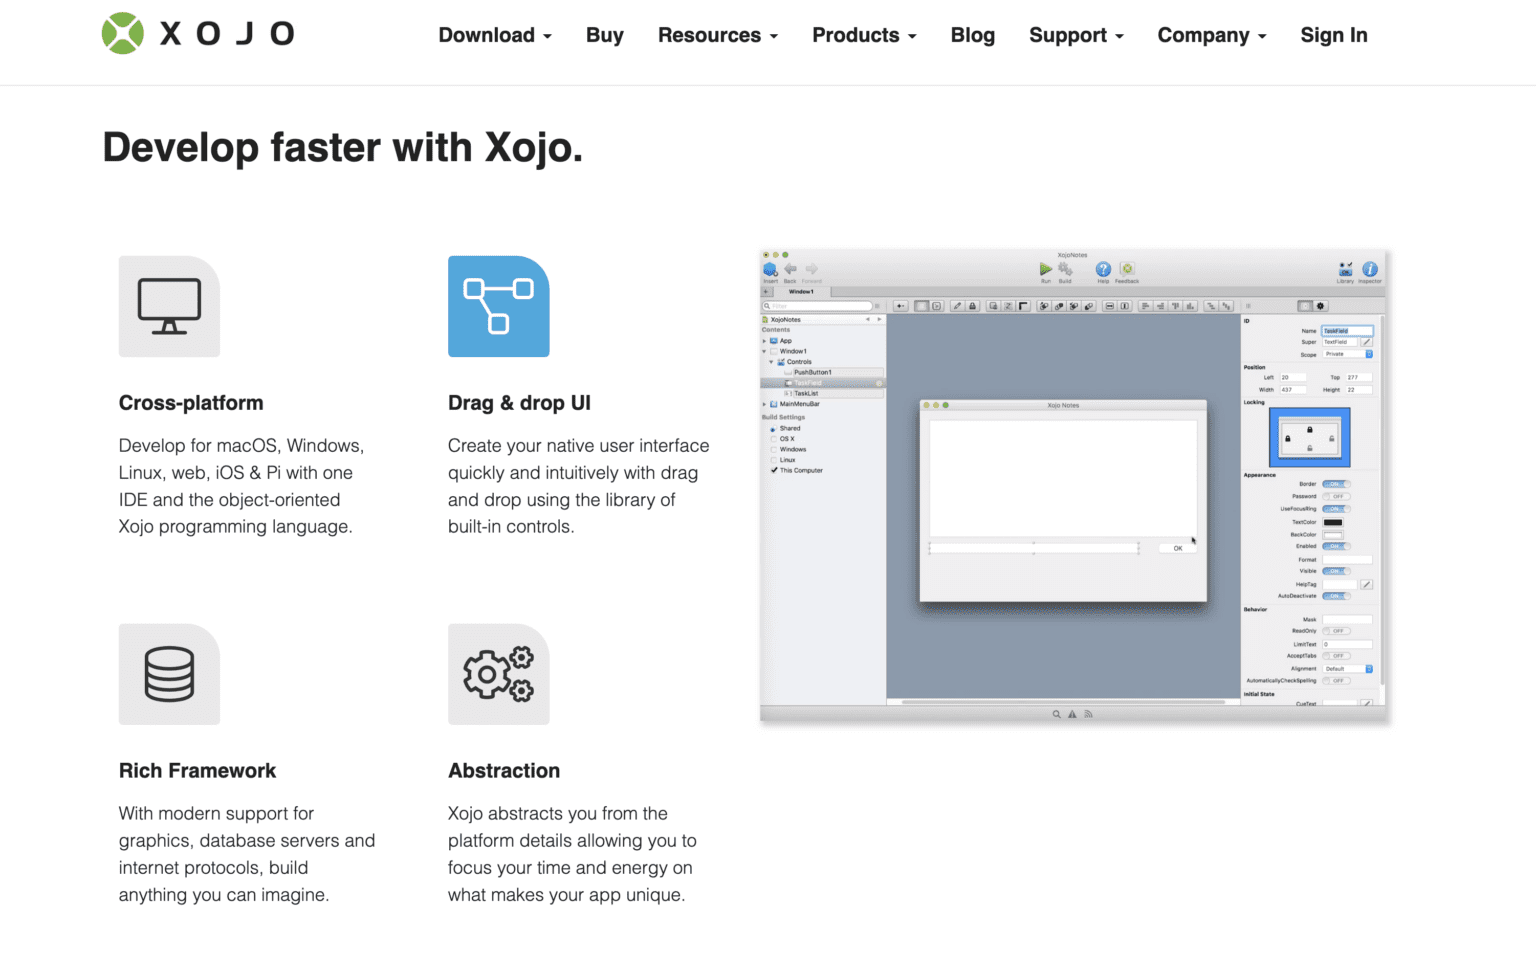This screenshot has width=1536, height=972.
Task: Check the Windows build target checkbox
Action: pyautogui.click(x=774, y=449)
